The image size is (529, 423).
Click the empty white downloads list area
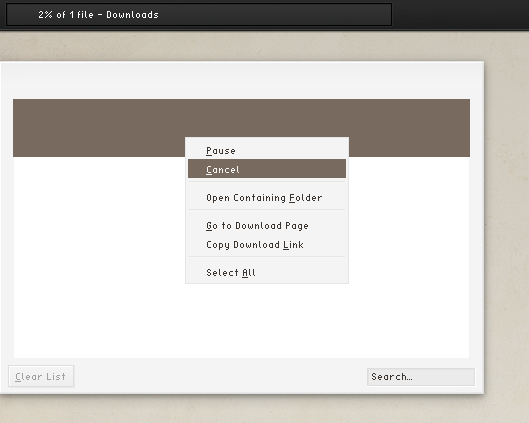[x=98, y=256]
